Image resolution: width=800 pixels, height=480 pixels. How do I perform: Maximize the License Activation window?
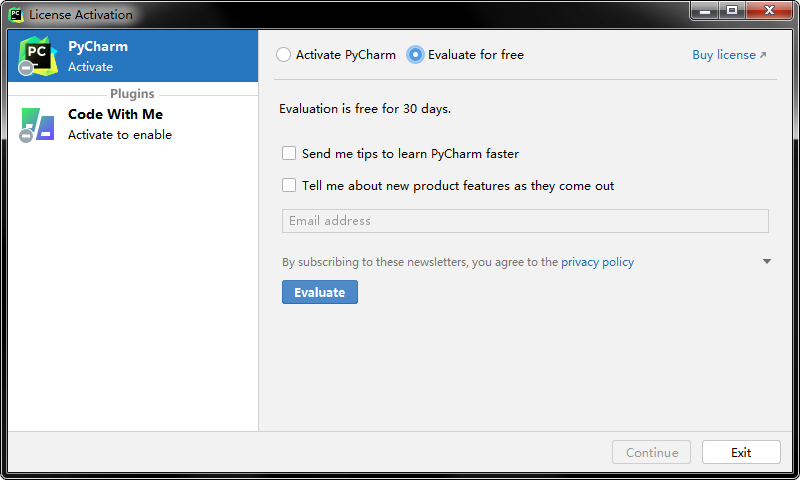click(x=732, y=11)
